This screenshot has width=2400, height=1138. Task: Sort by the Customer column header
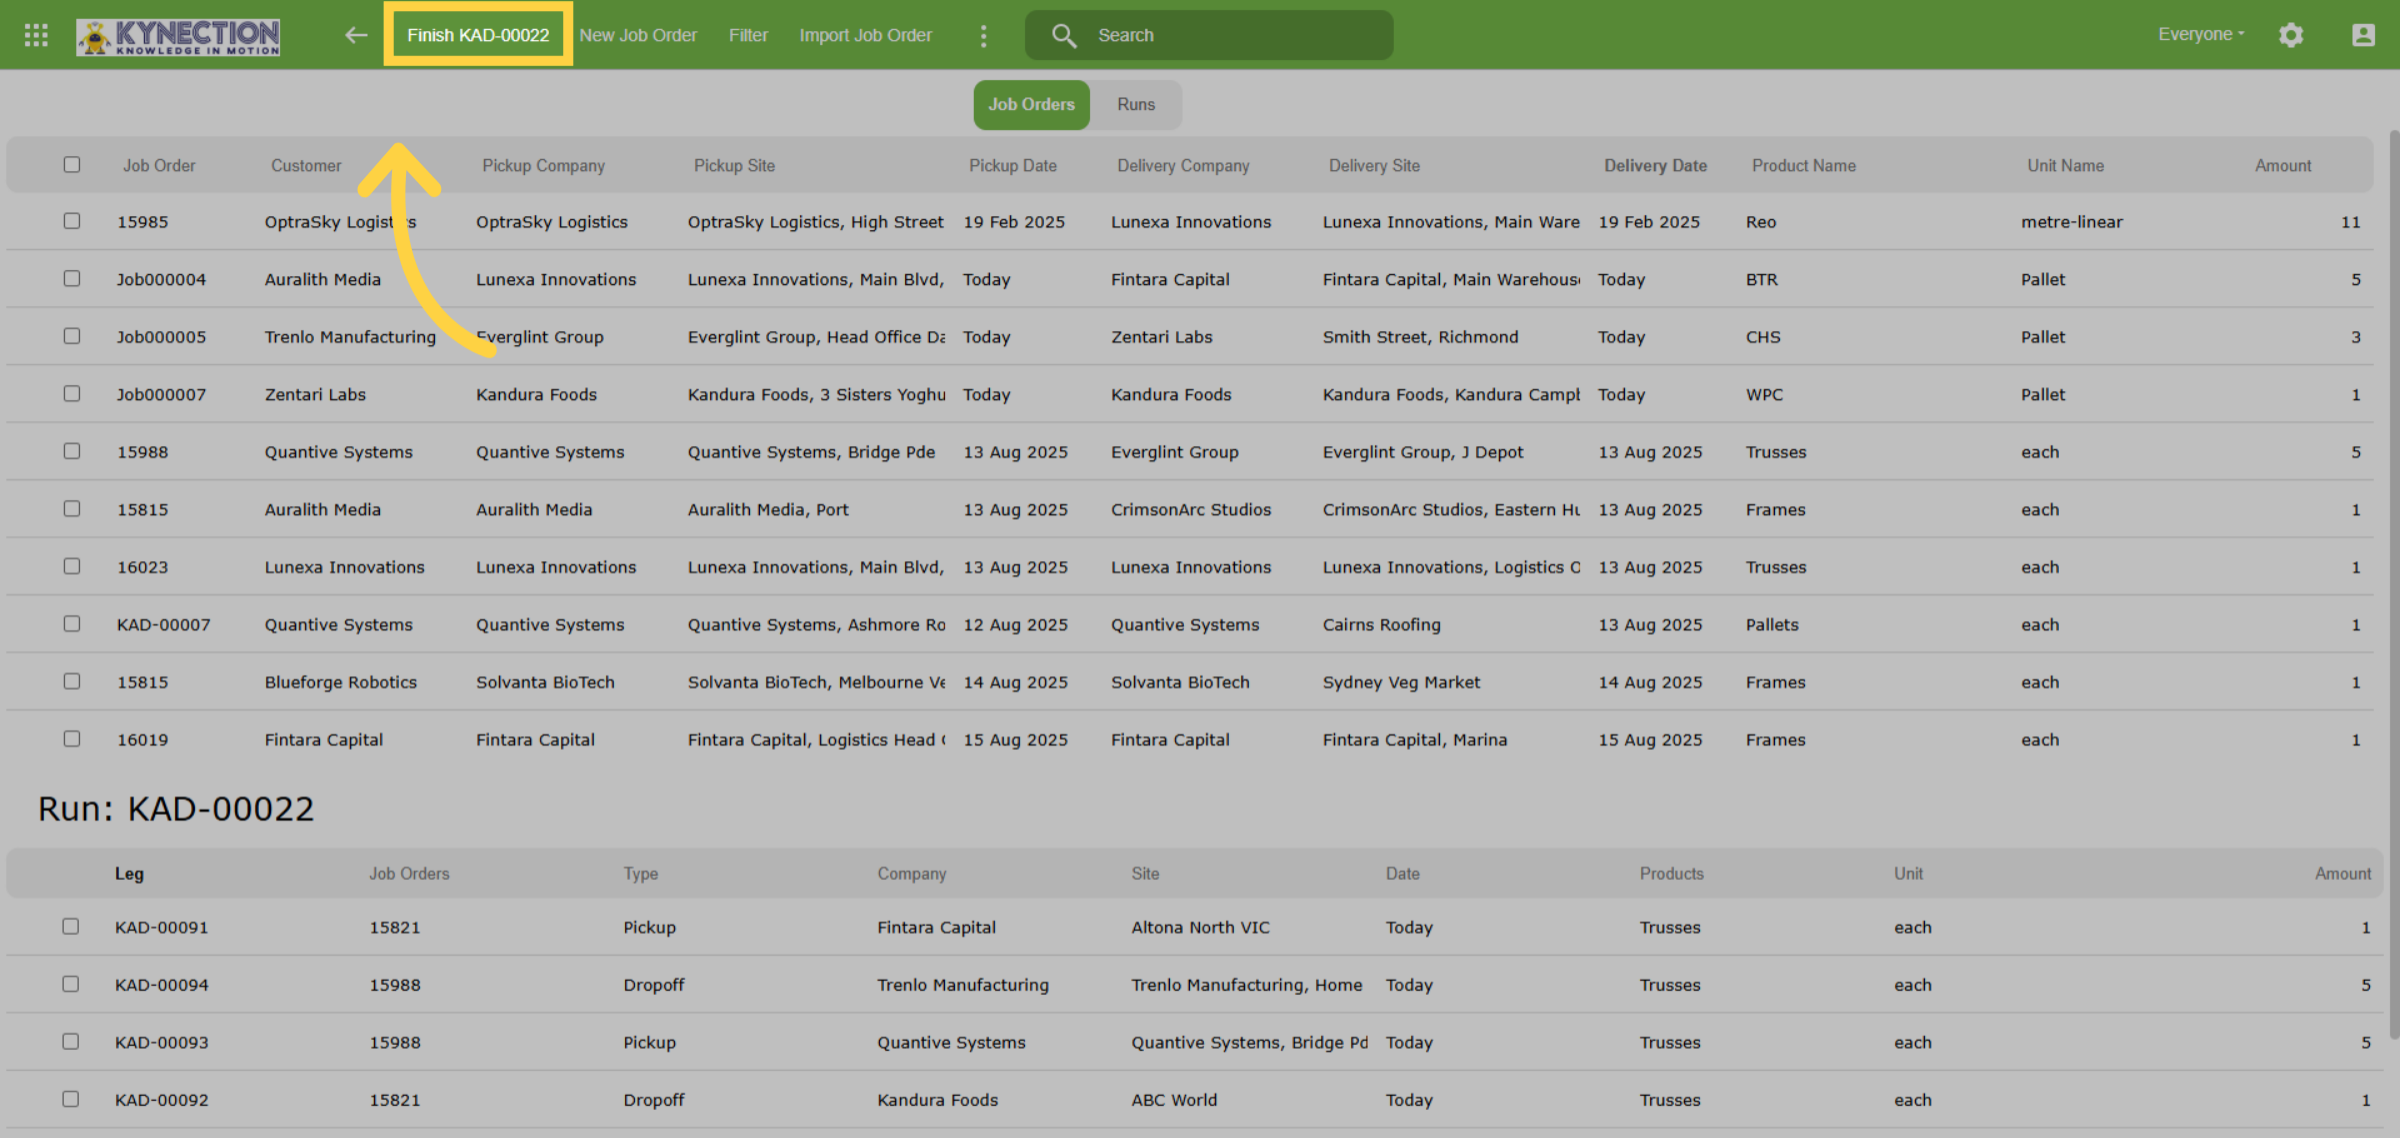pyautogui.click(x=306, y=165)
